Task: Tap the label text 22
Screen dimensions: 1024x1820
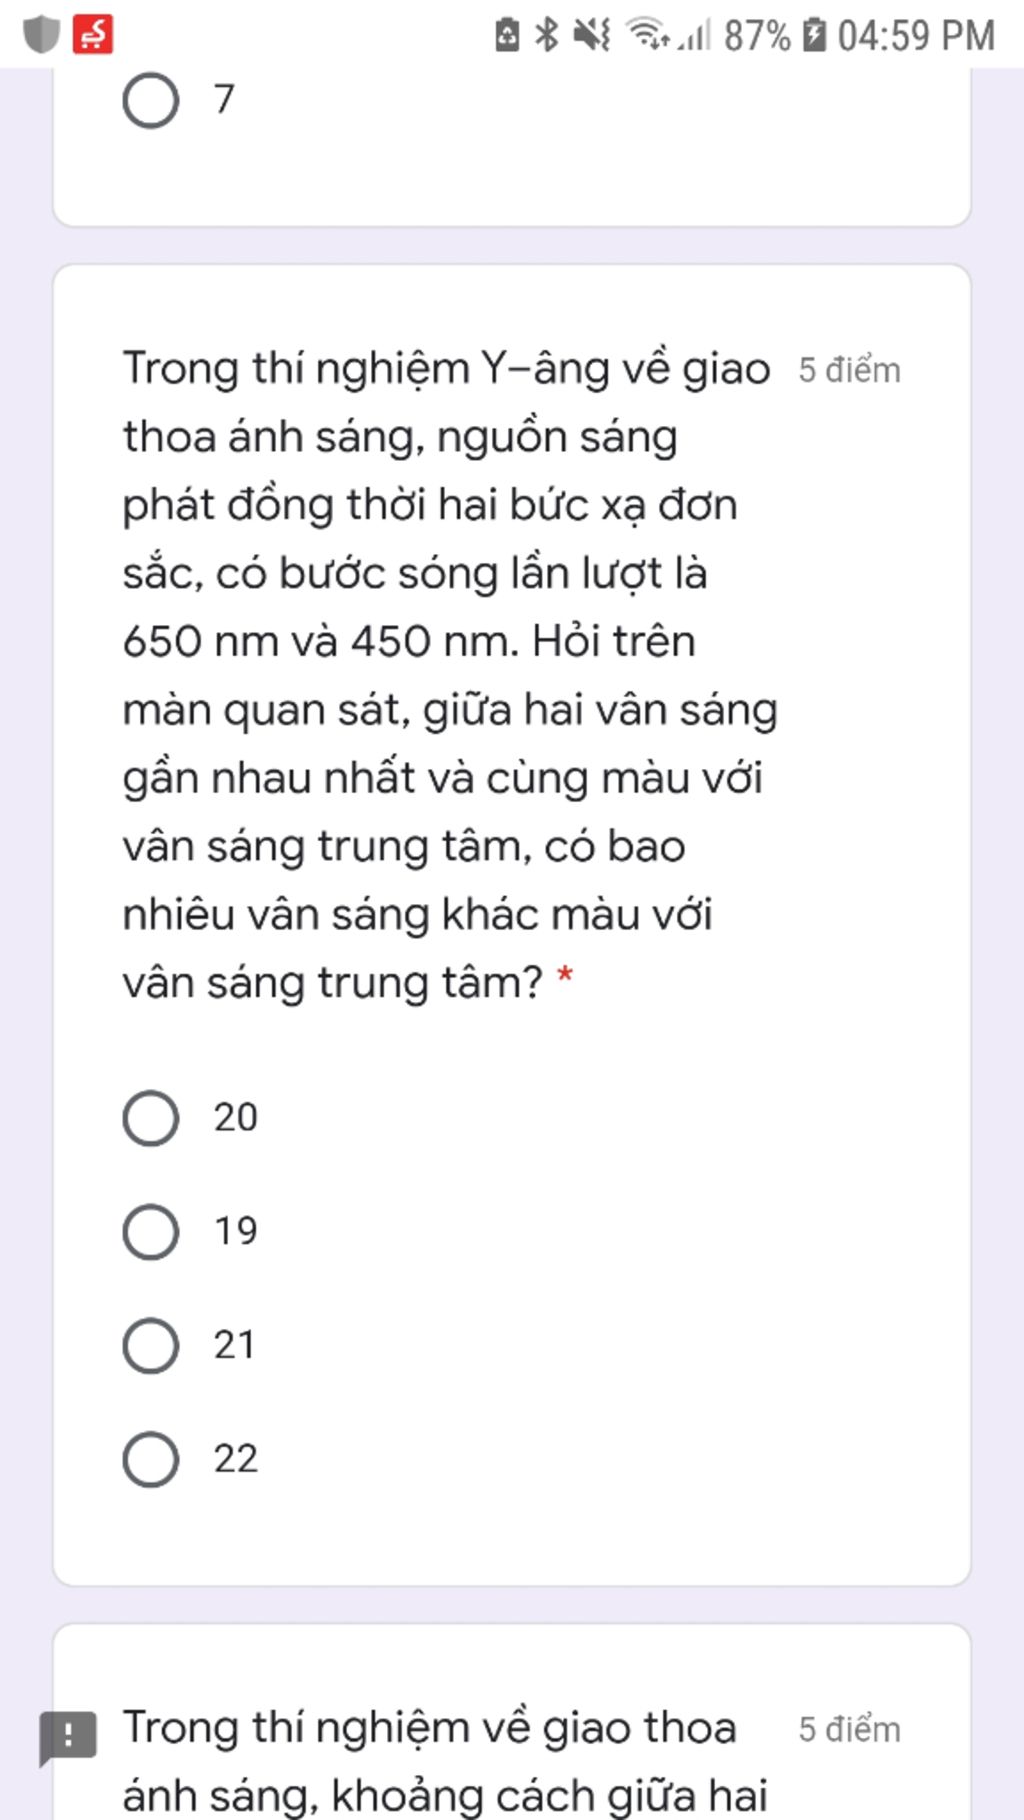Action: (x=236, y=1459)
